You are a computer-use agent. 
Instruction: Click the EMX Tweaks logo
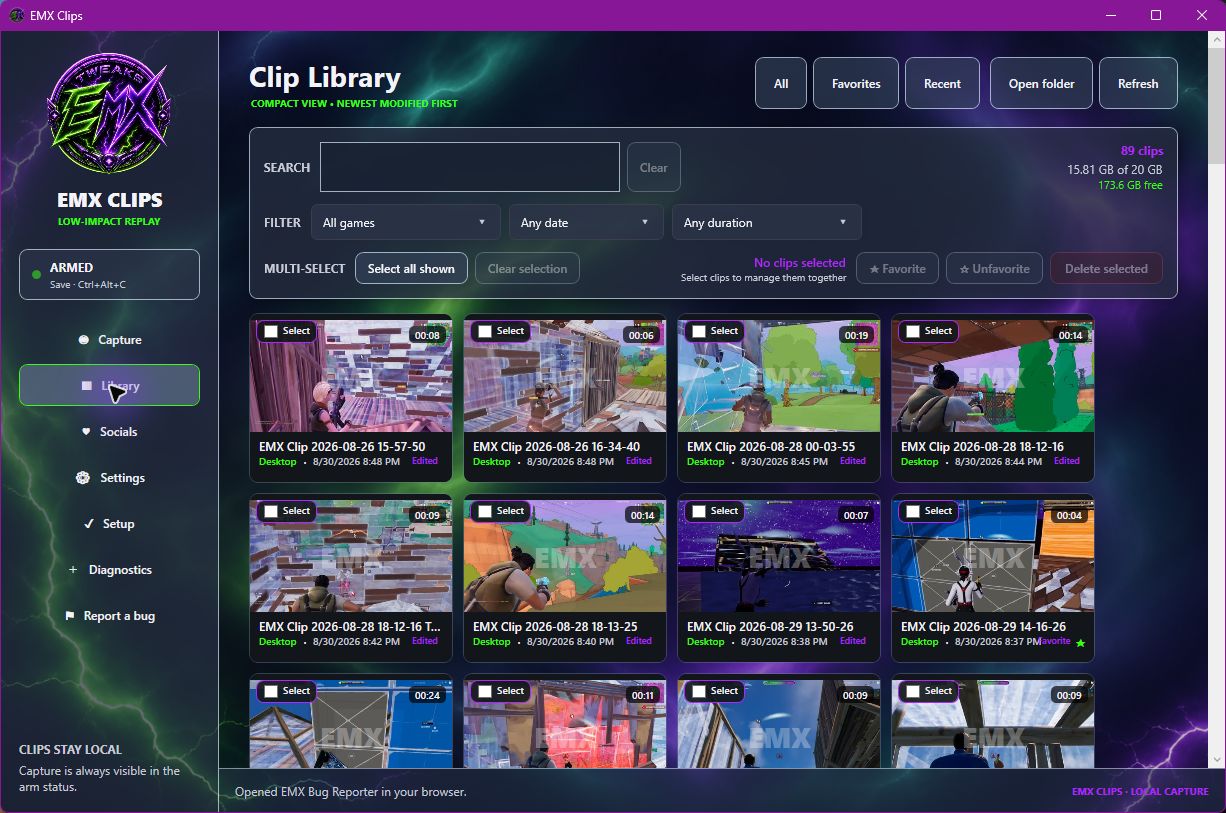pos(109,113)
